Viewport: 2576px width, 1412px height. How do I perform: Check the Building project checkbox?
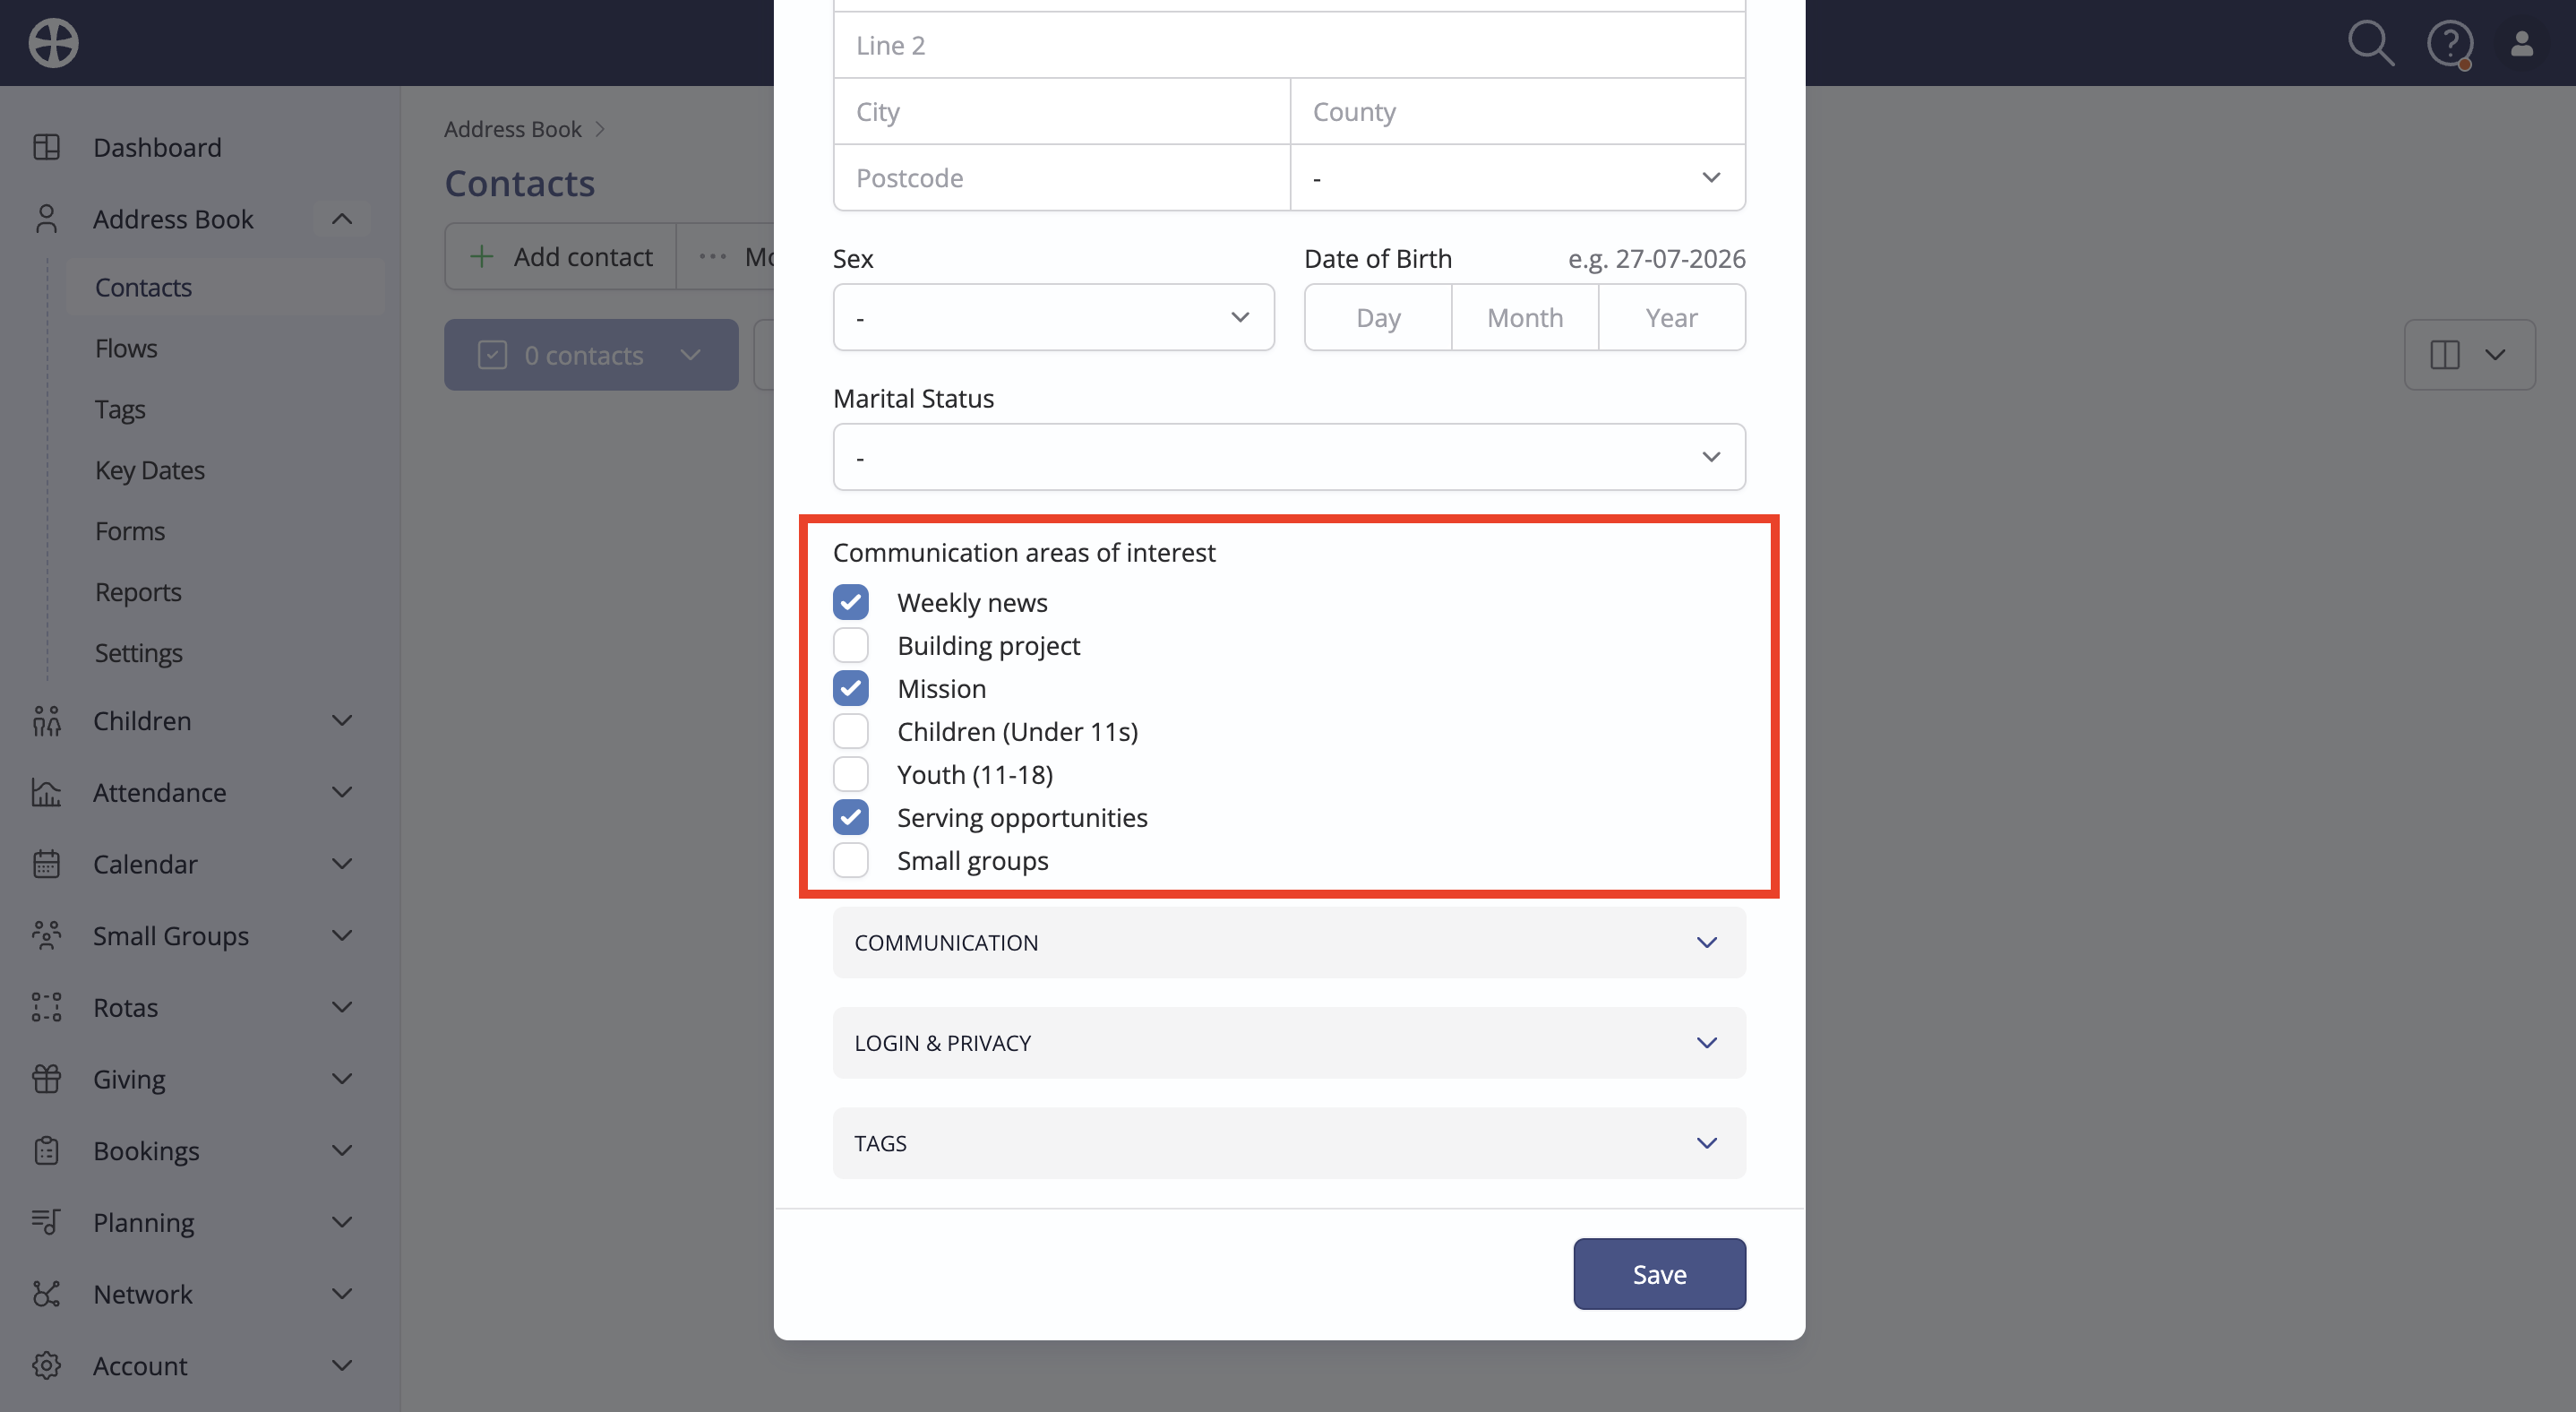(850, 645)
